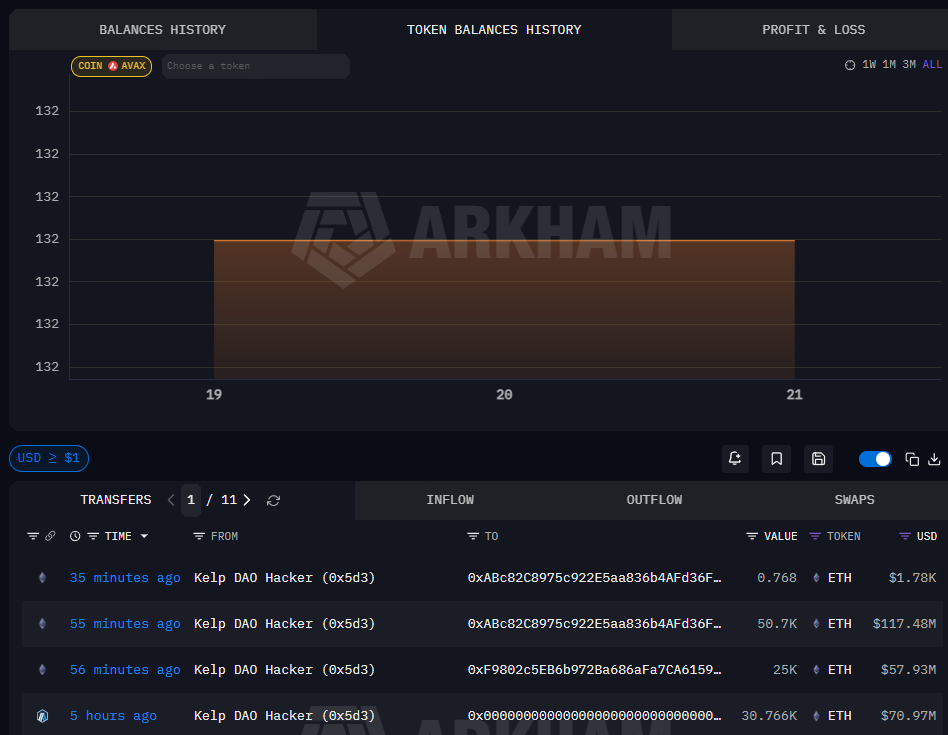948x735 pixels.
Task: Open the OUTFLOW tab
Action: pyautogui.click(x=654, y=500)
